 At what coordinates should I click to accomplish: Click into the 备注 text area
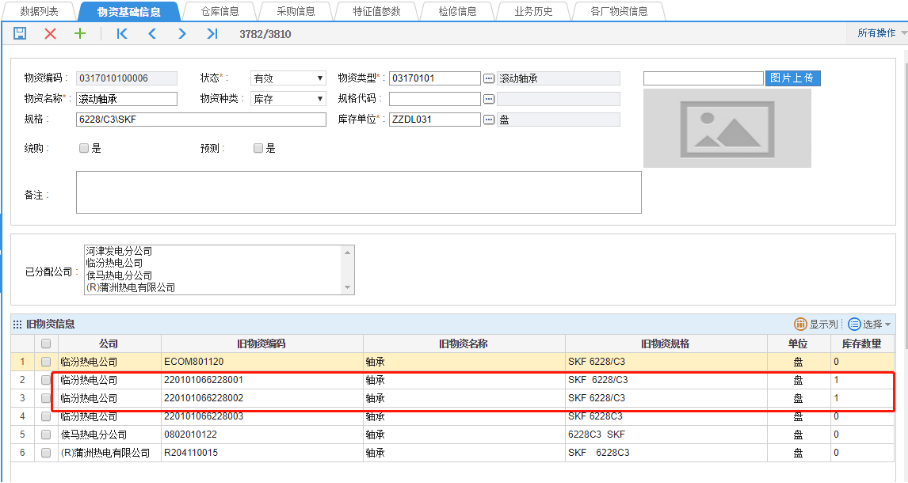tap(358, 192)
